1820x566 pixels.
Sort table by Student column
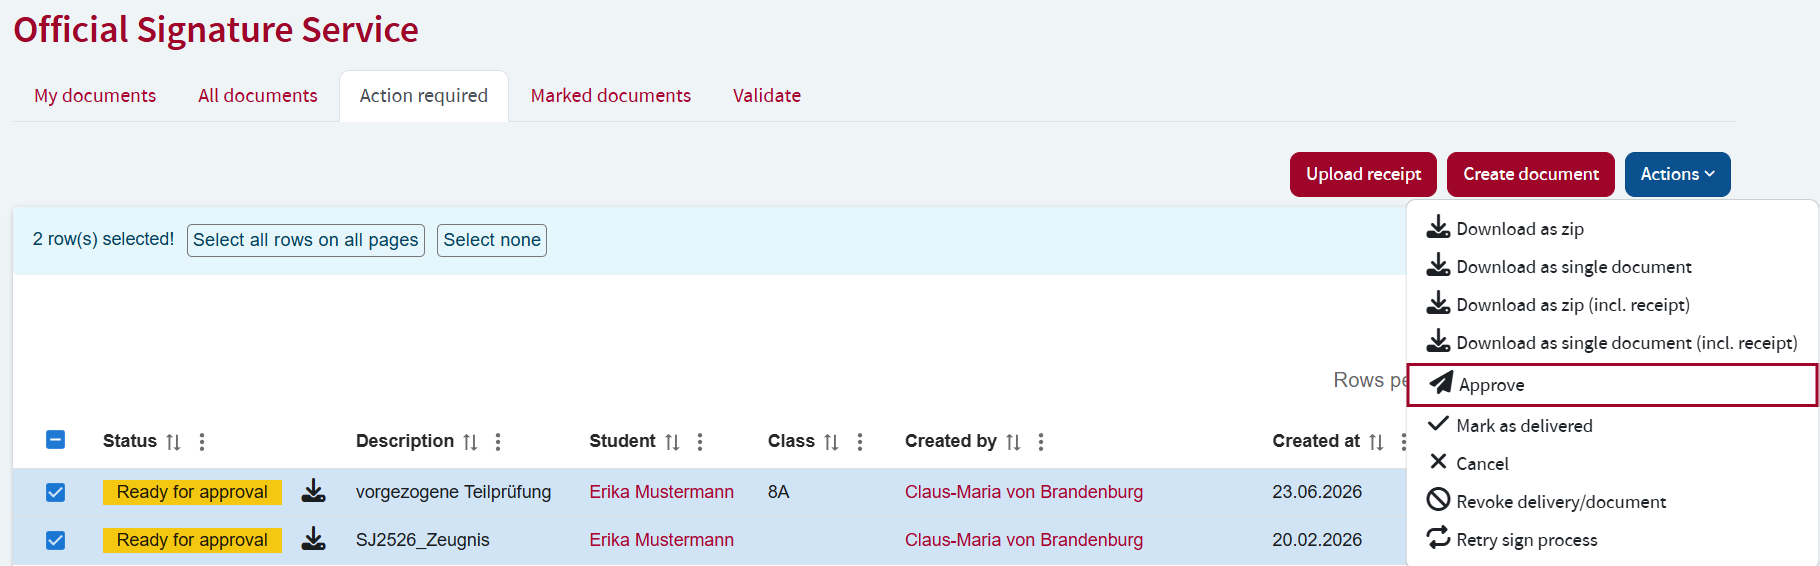[x=672, y=442]
